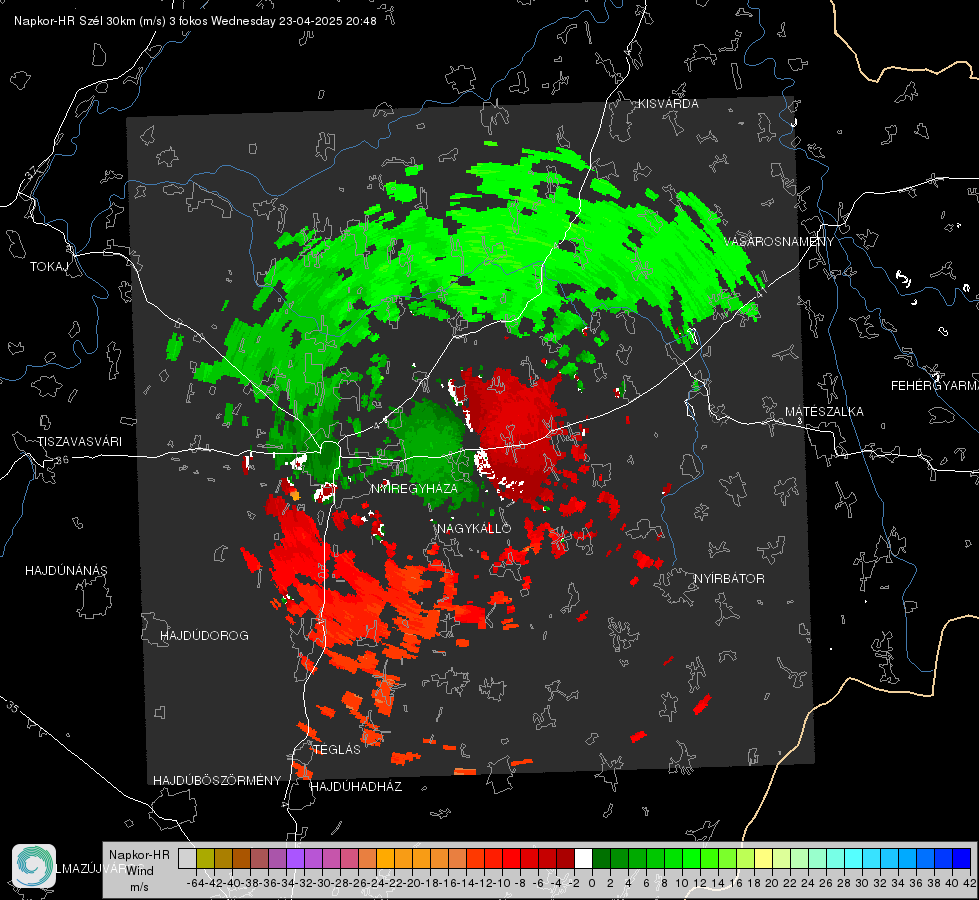Click the white legend swatch

click(583, 858)
